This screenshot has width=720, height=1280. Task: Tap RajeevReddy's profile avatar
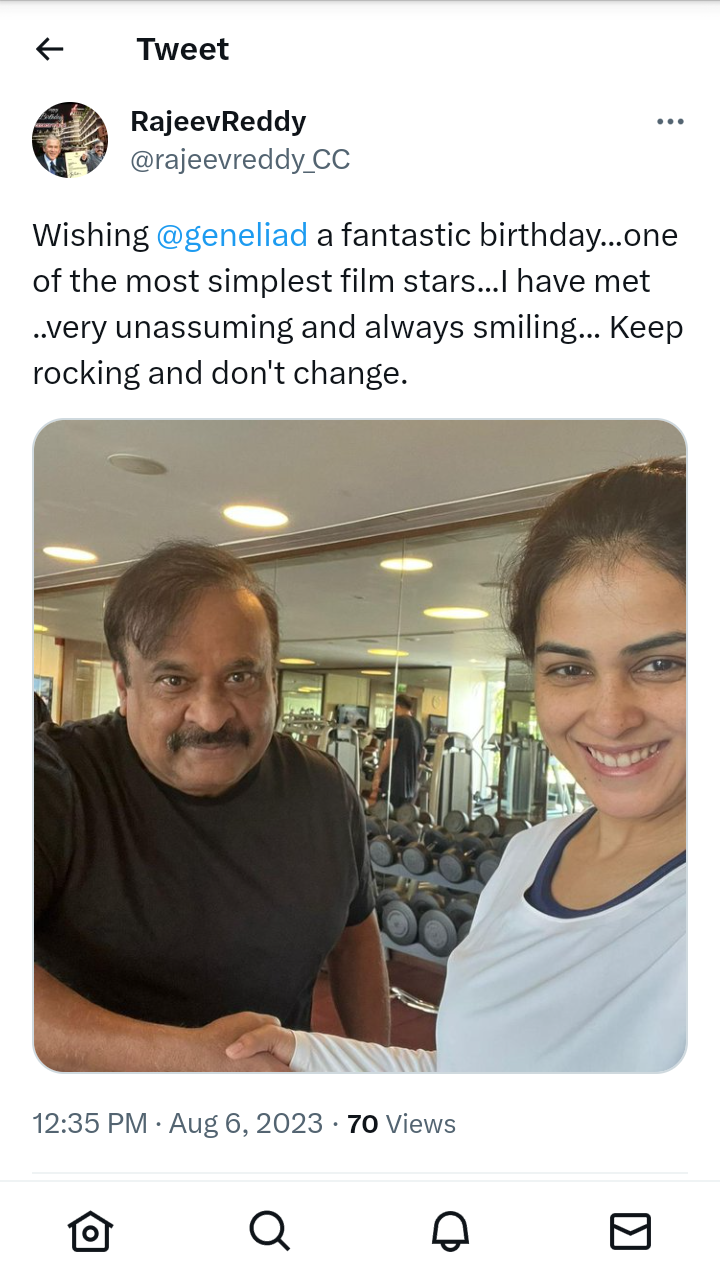point(70,140)
